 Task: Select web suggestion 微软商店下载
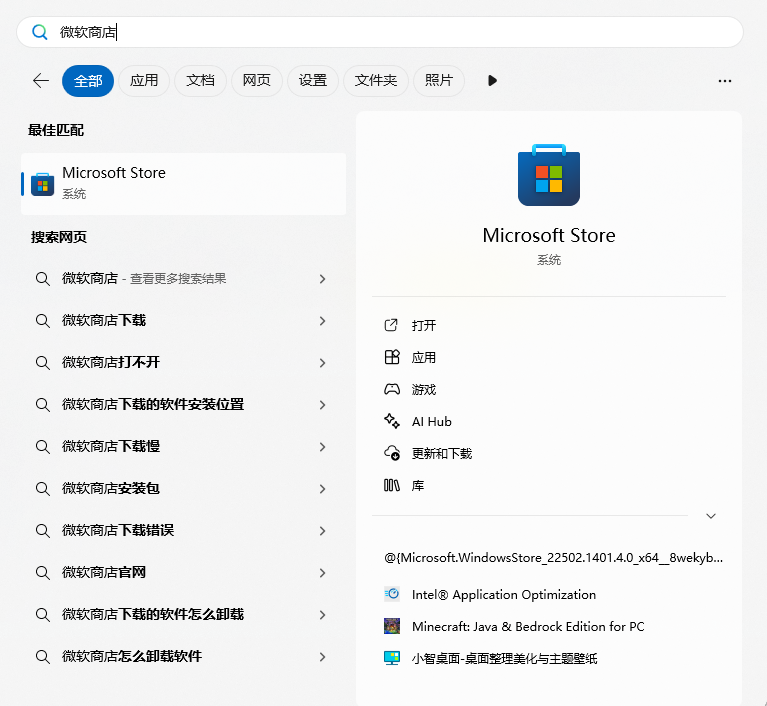coord(181,321)
